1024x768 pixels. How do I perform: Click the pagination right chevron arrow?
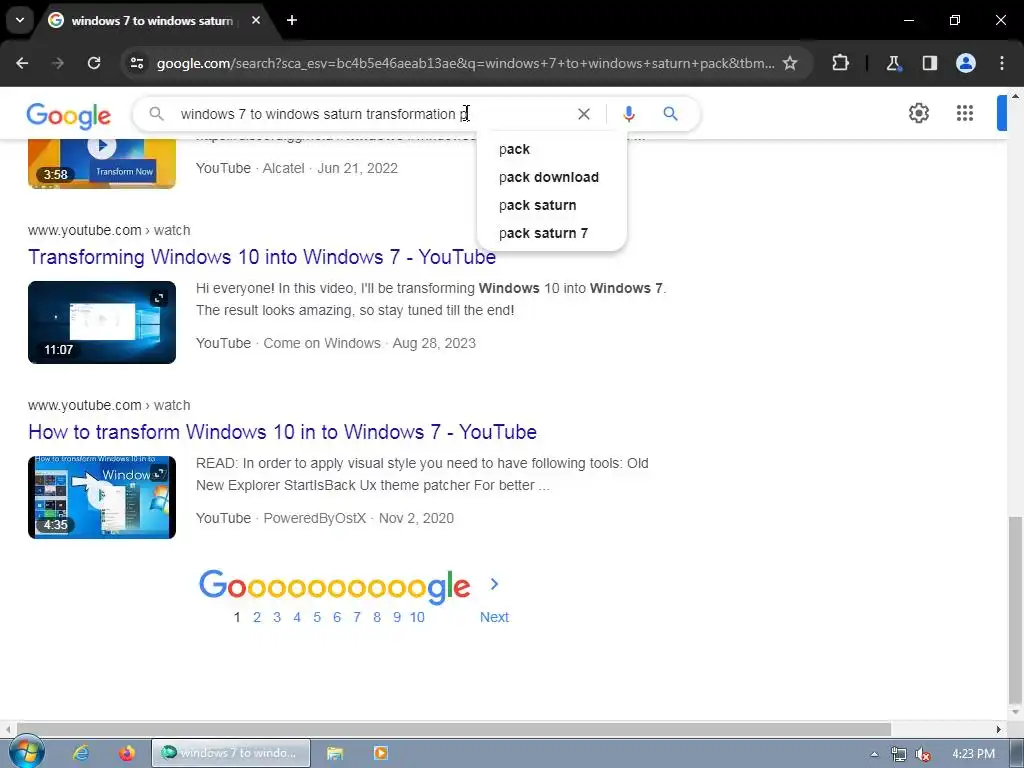pos(494,584)
